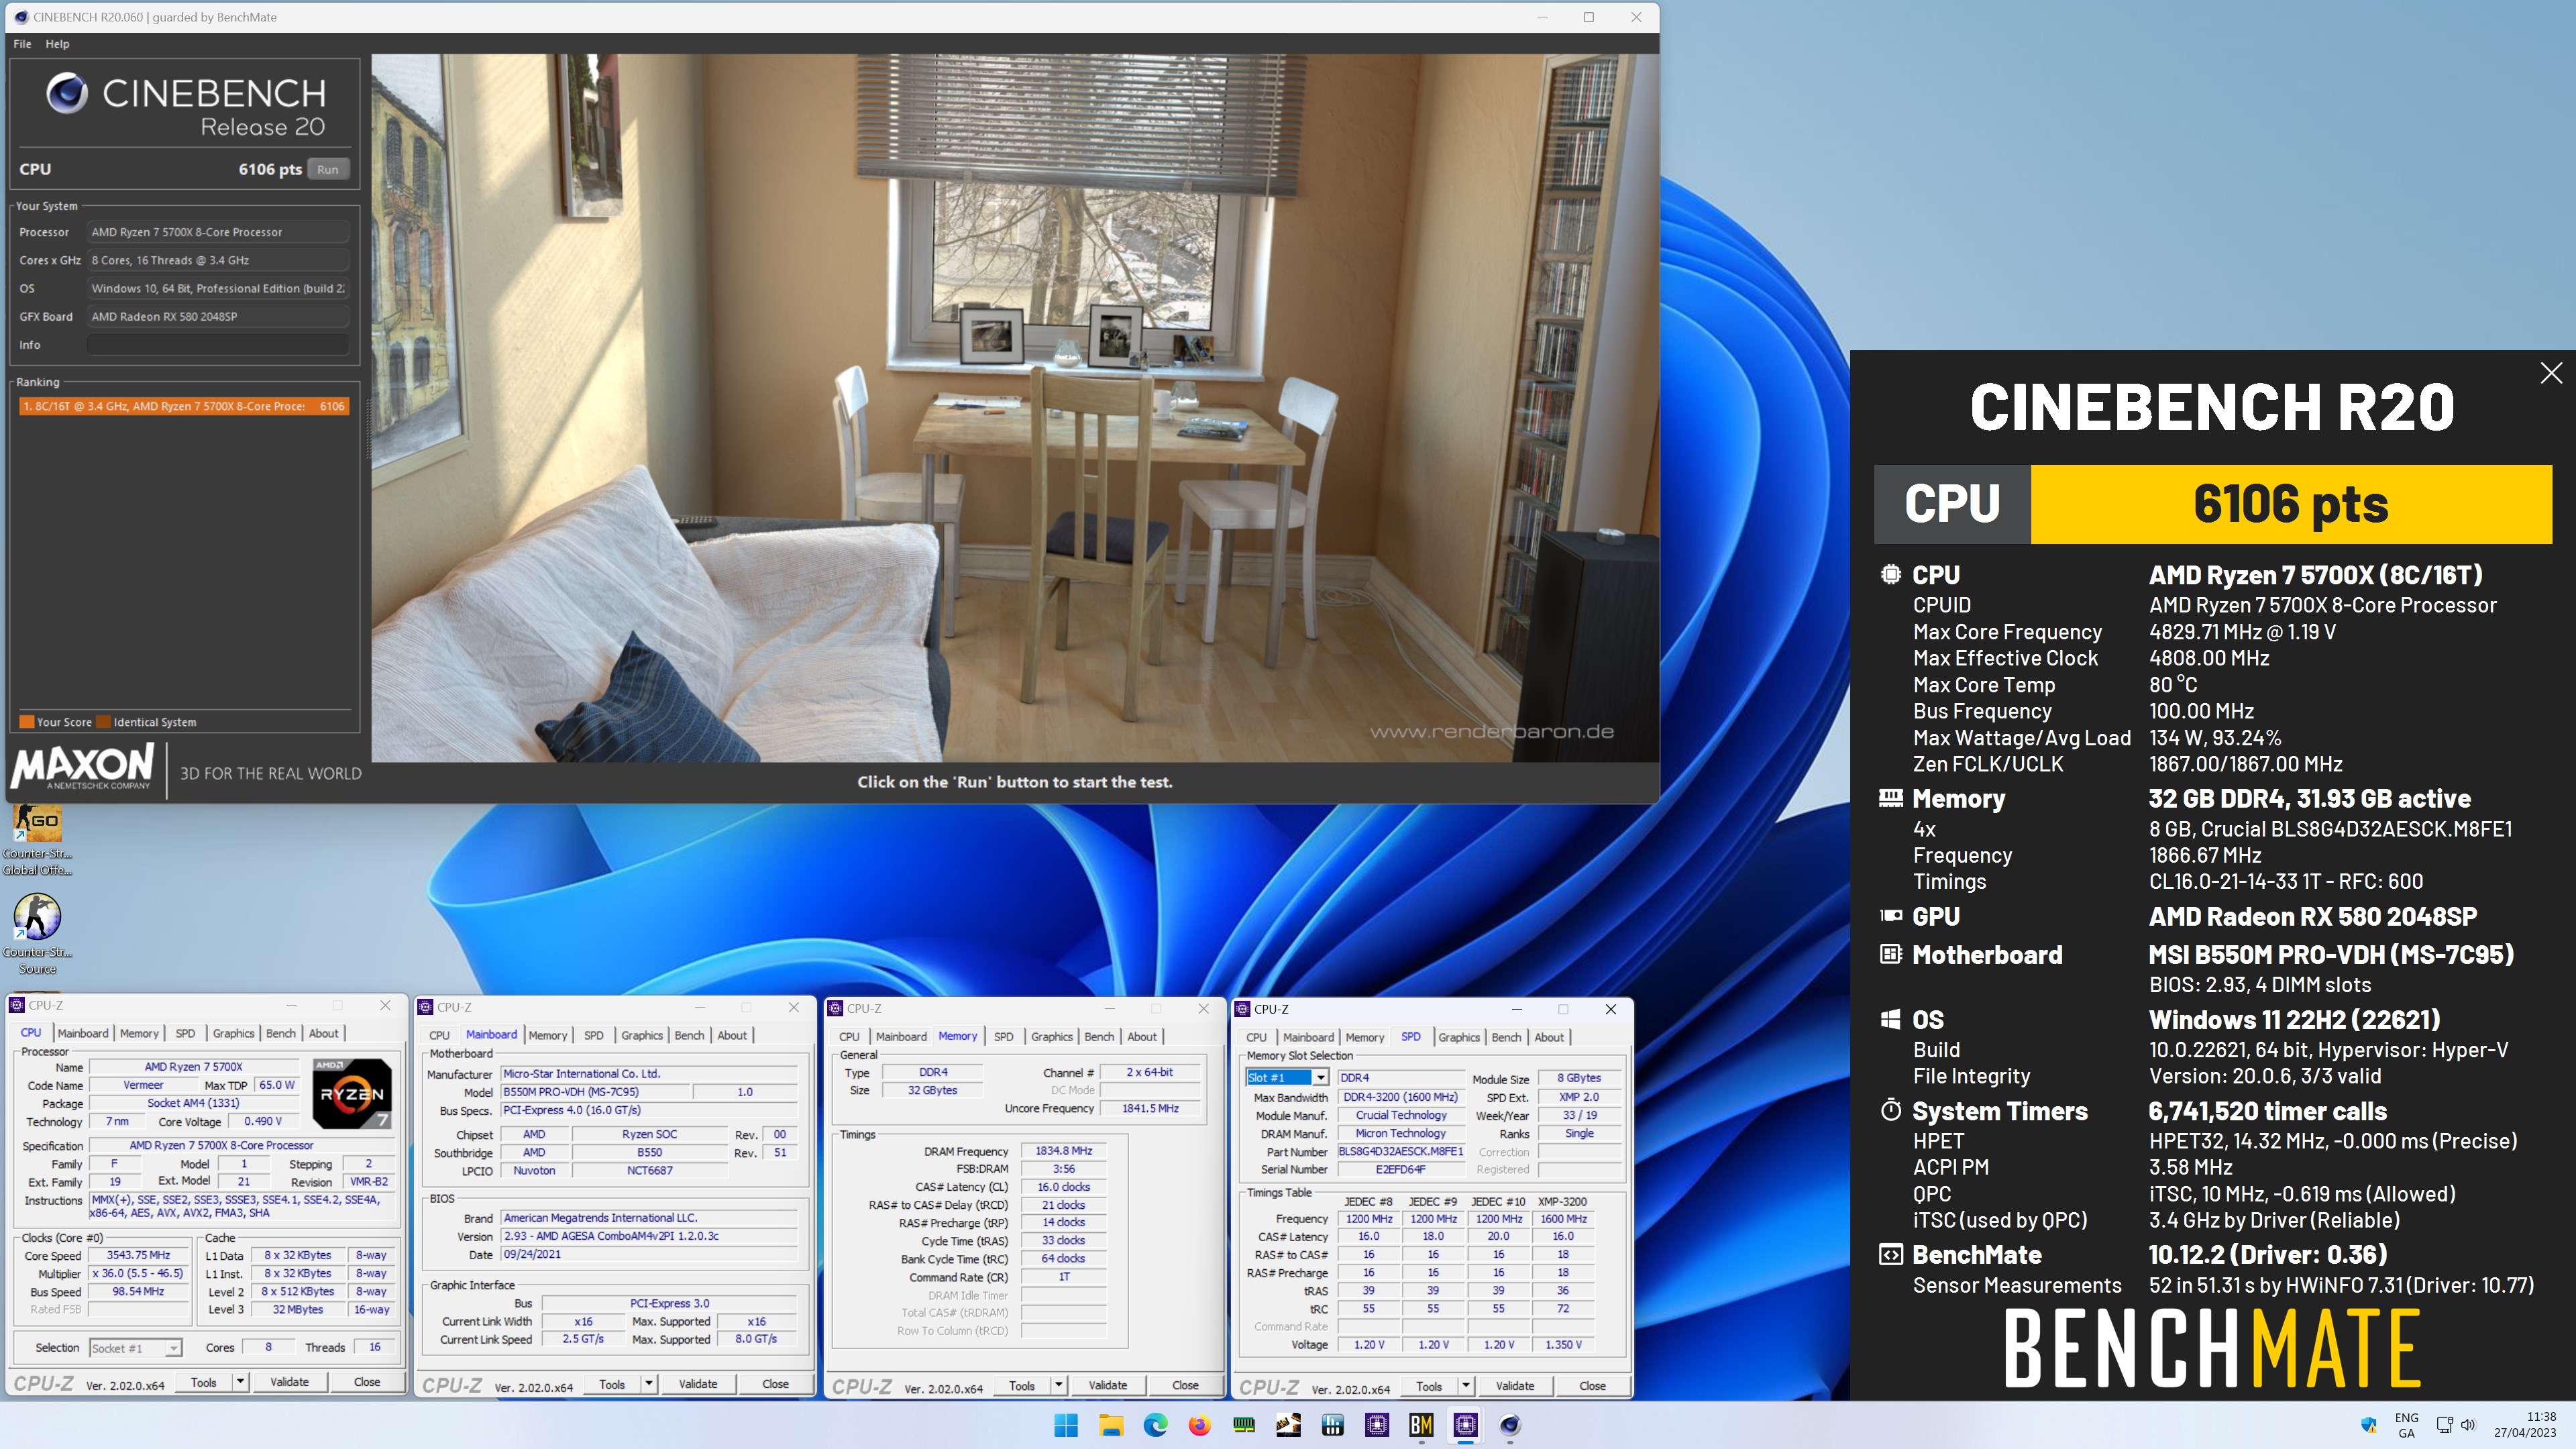The width and height of the screenshot is (2576, 1449).
Task: Click the Cinebench render preview image
Action: 1014,408
